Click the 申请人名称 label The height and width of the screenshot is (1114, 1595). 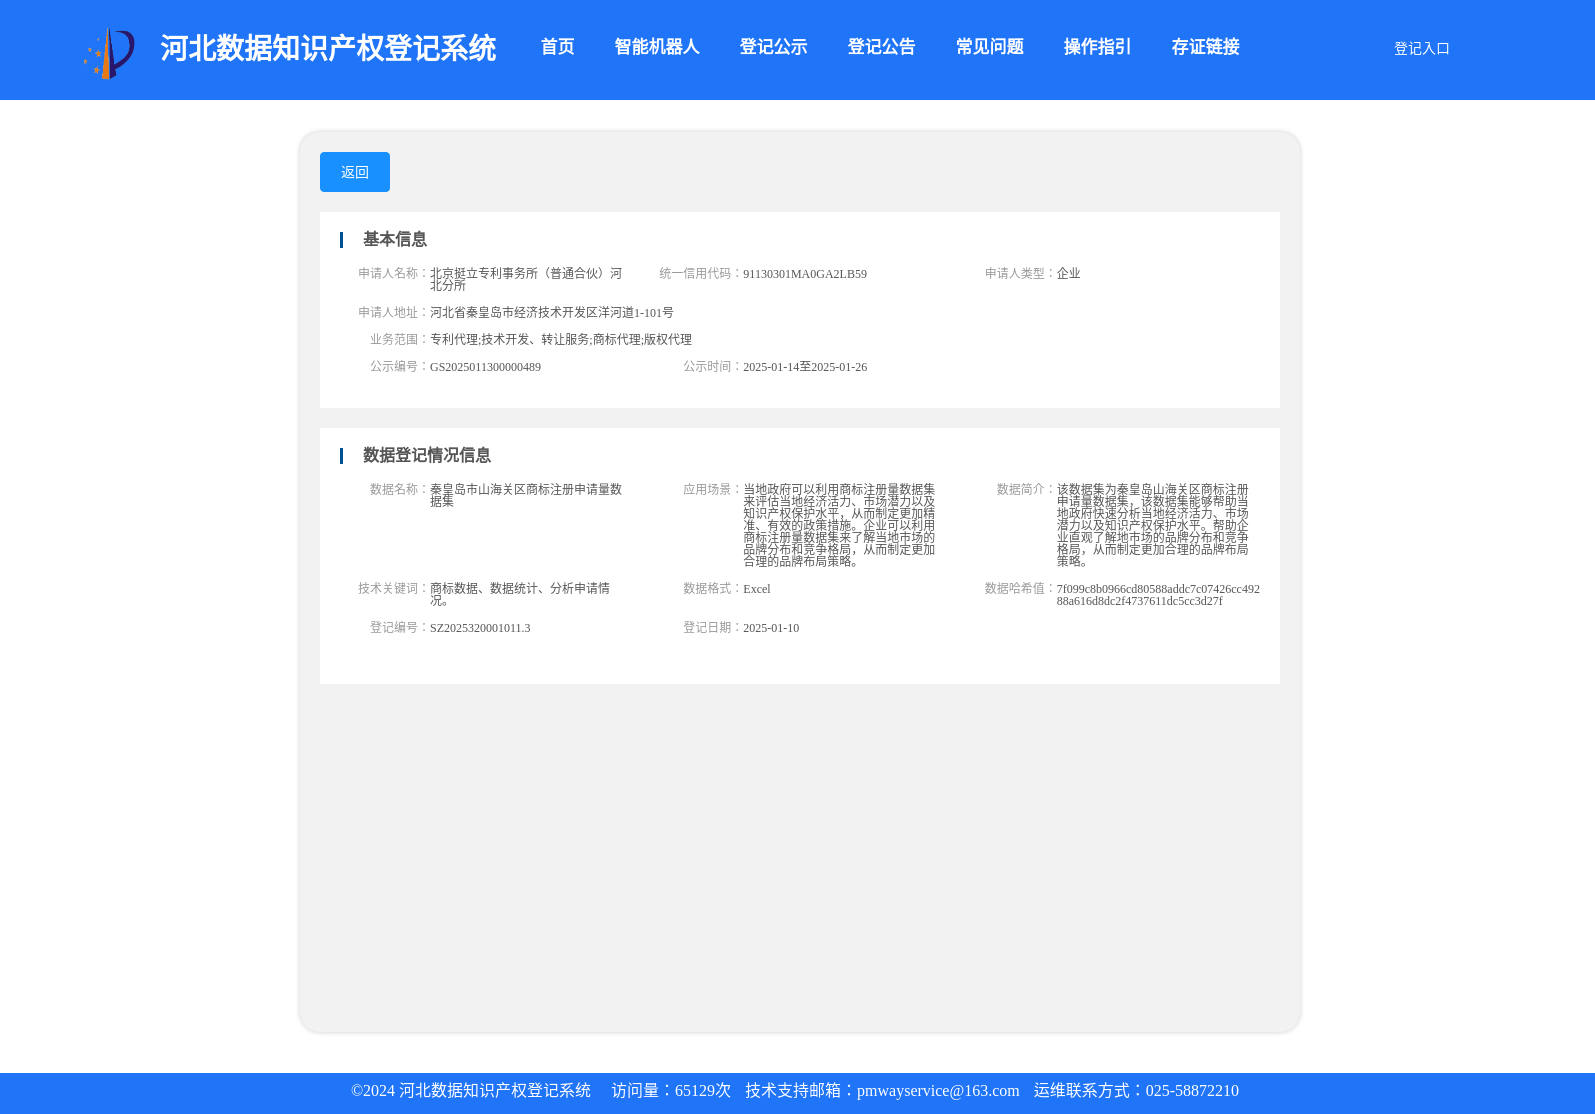(x=392, y=273)
